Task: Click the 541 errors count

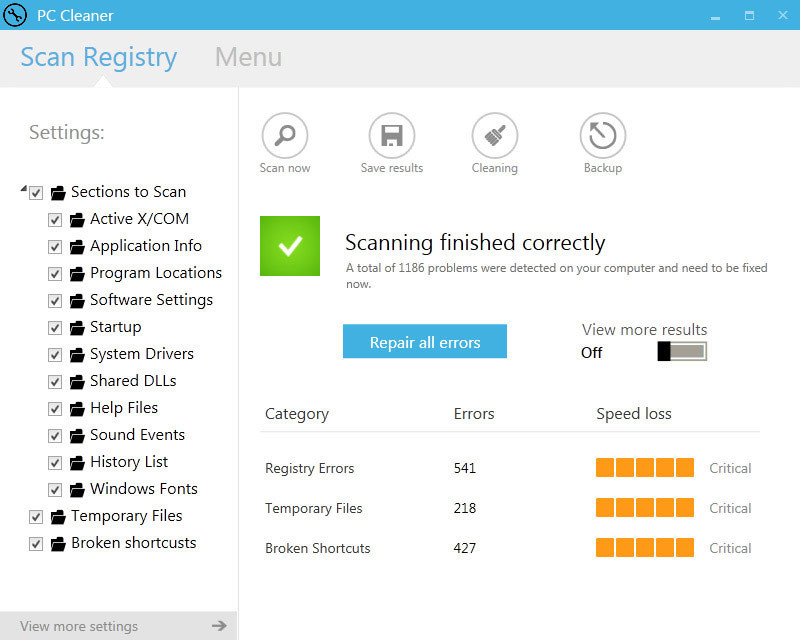Action: tap(464, 468)
